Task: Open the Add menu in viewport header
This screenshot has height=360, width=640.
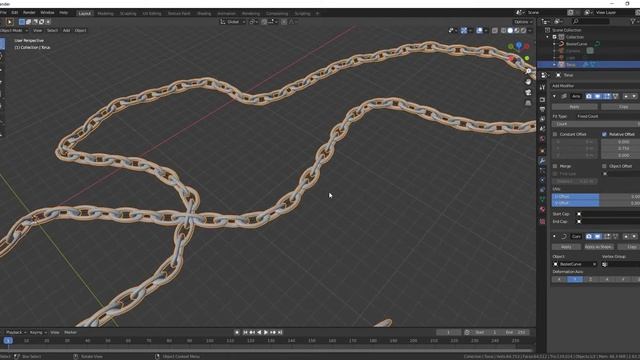Action: (66, 31)
